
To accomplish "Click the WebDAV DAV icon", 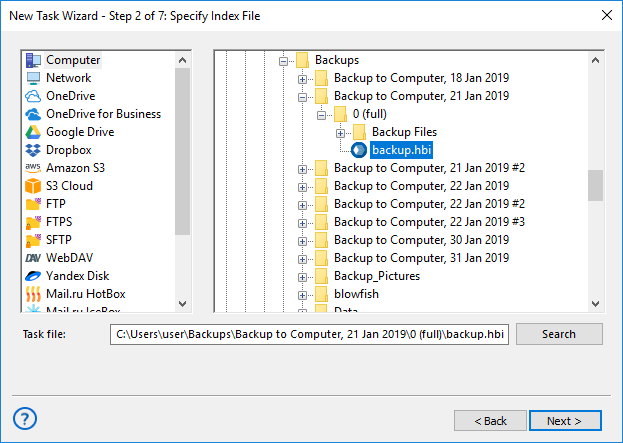I will [x=33, y=258].
